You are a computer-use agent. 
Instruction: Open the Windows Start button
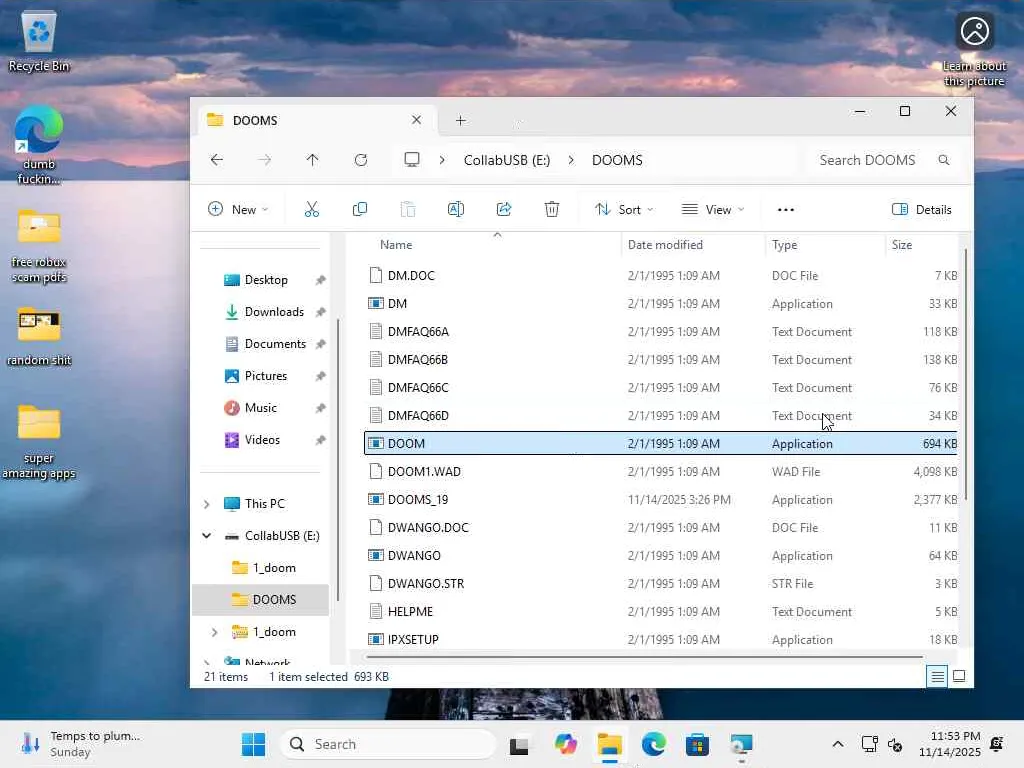coord(253,744)
